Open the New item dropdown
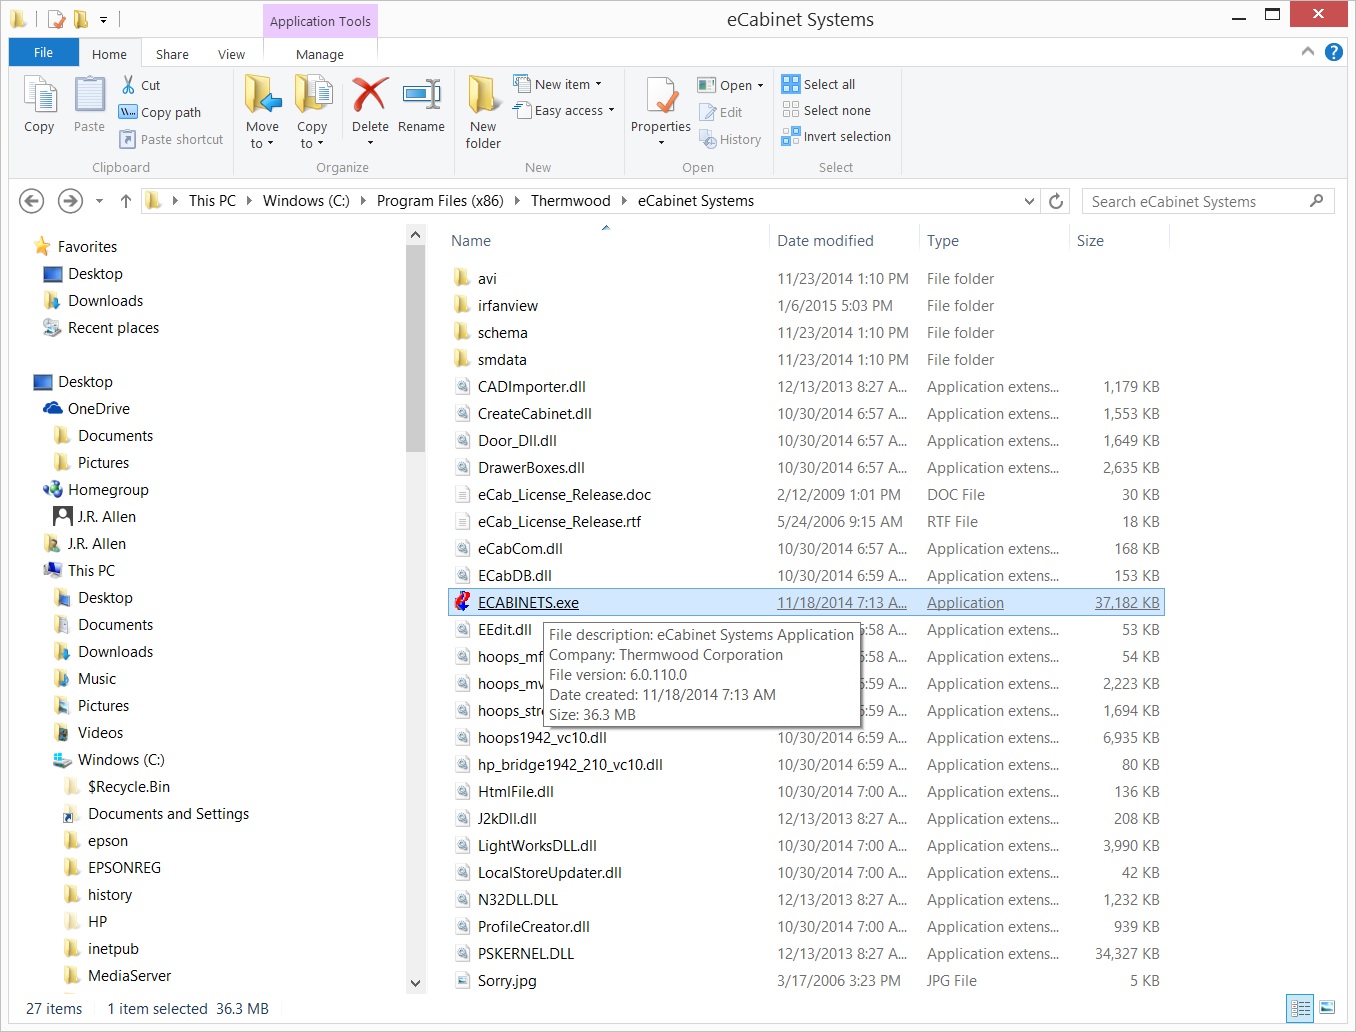This screenshot has height=1032, width=1356. 560,84
